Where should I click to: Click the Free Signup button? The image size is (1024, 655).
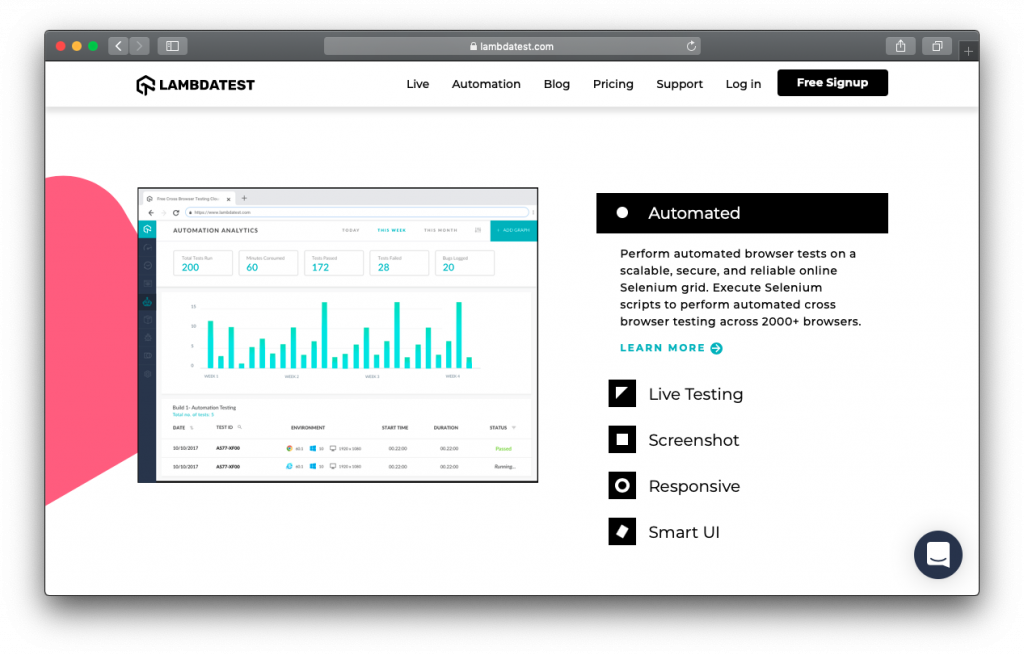pyautogui.click(x=832, y=83)
